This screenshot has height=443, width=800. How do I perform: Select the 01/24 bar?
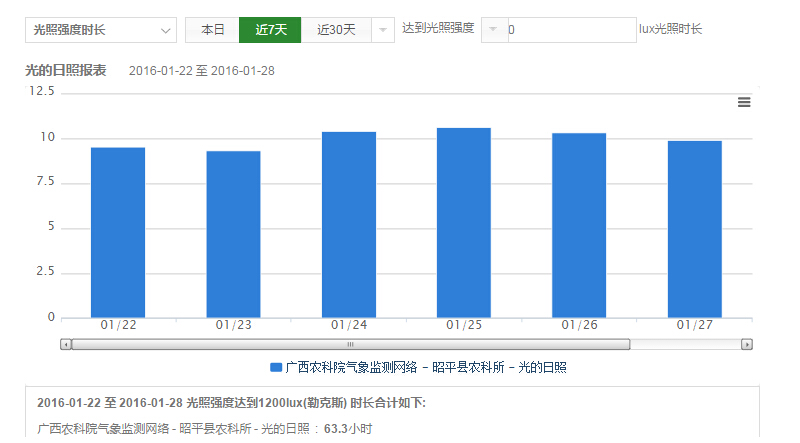pos(349,225)
